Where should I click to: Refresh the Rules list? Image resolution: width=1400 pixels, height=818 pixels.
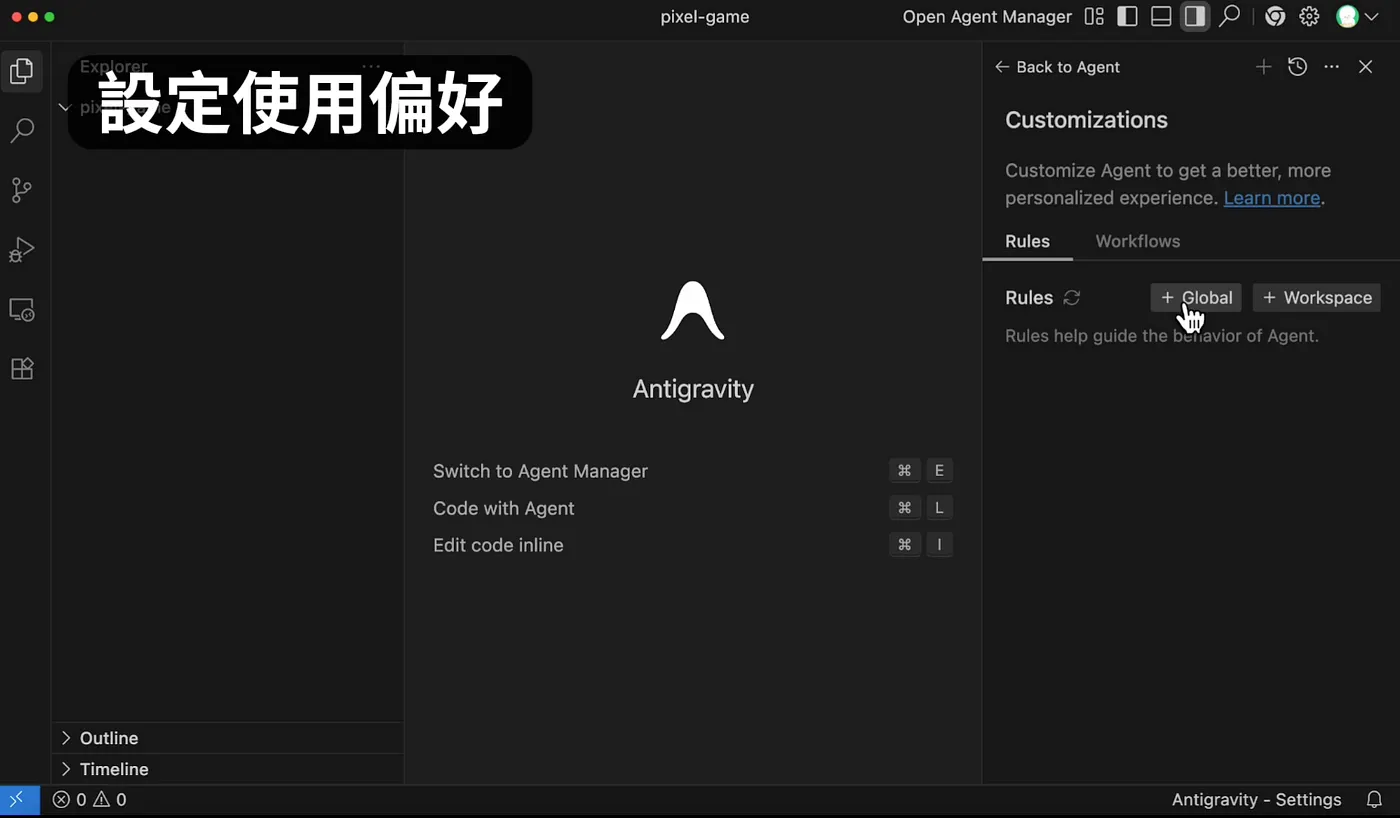1071,298
